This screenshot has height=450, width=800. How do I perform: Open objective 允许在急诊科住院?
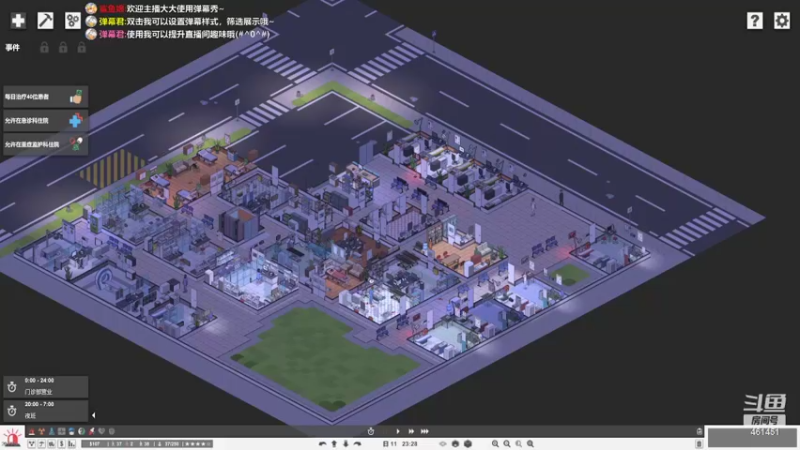pyautogui.click(x=45, y=120)
